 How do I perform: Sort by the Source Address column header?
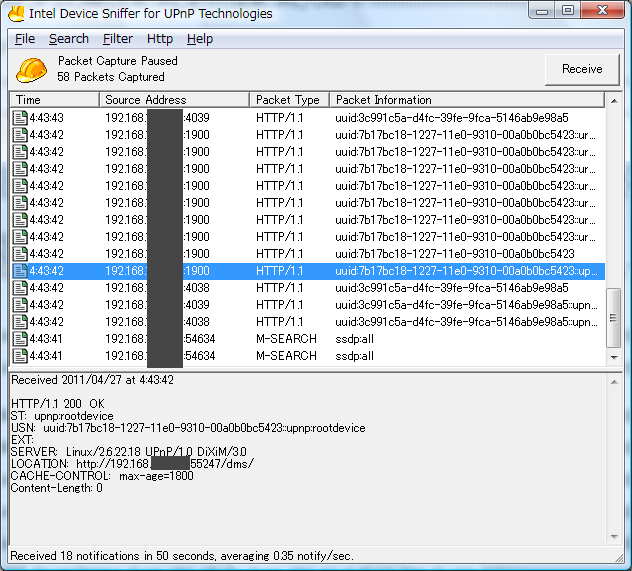174,100
